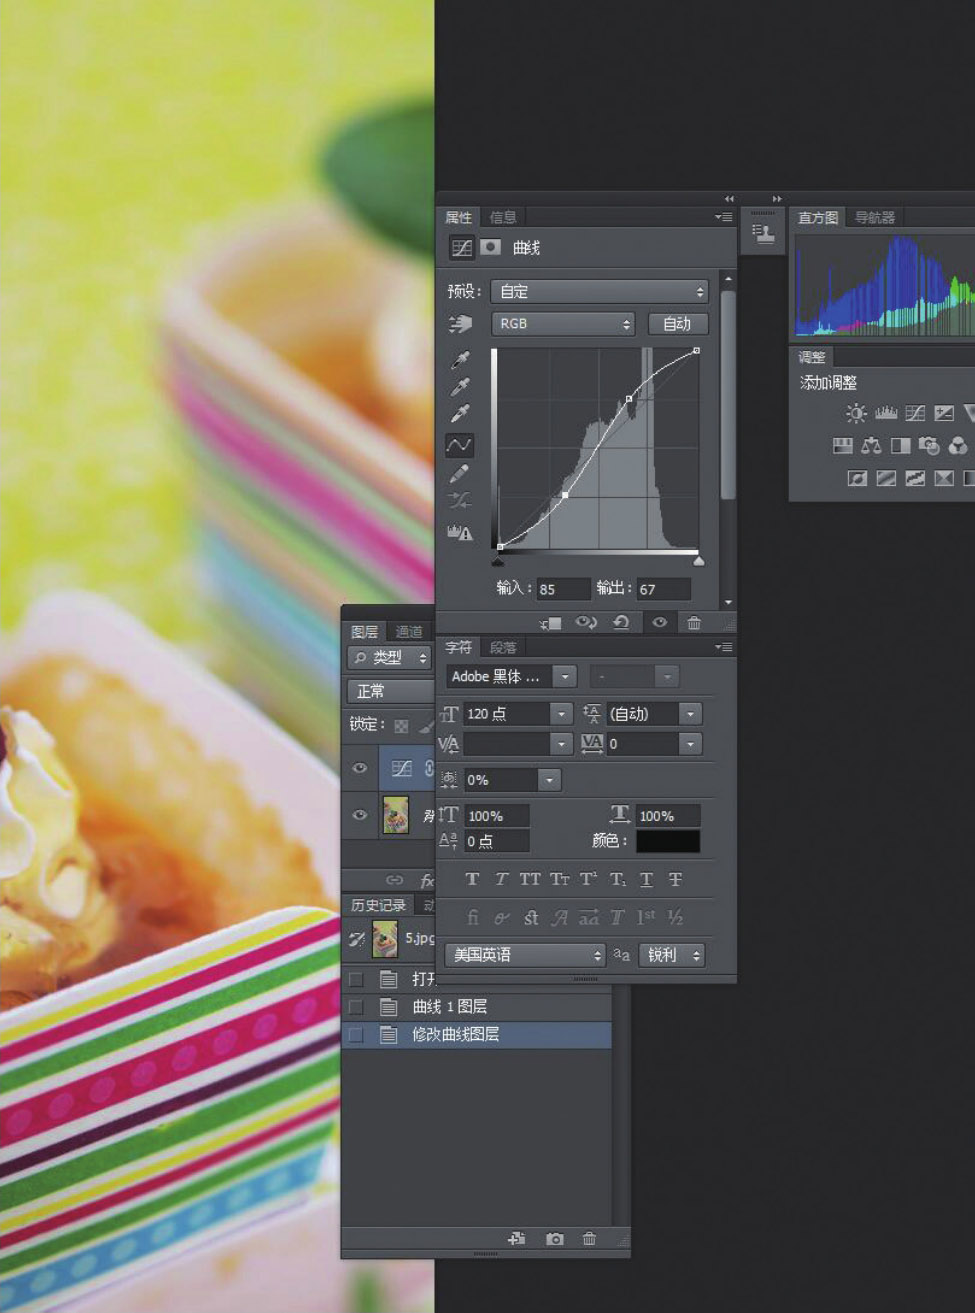Open the 预设 preset dropdown showing 自定
The width and height of the screenshot is (975, 1313).
(599, 292)
